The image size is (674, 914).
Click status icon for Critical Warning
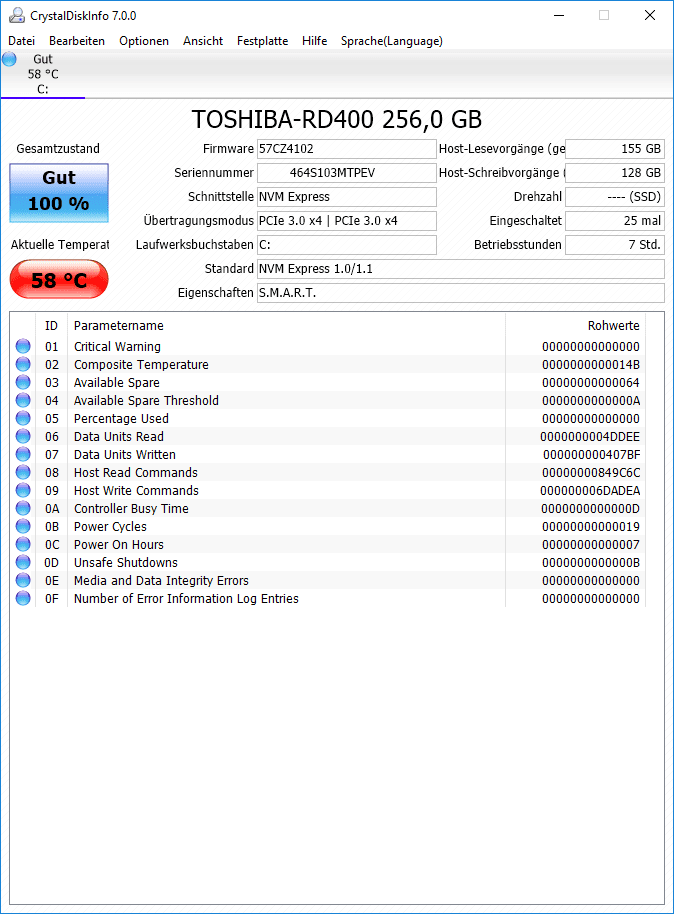(23, 346)
